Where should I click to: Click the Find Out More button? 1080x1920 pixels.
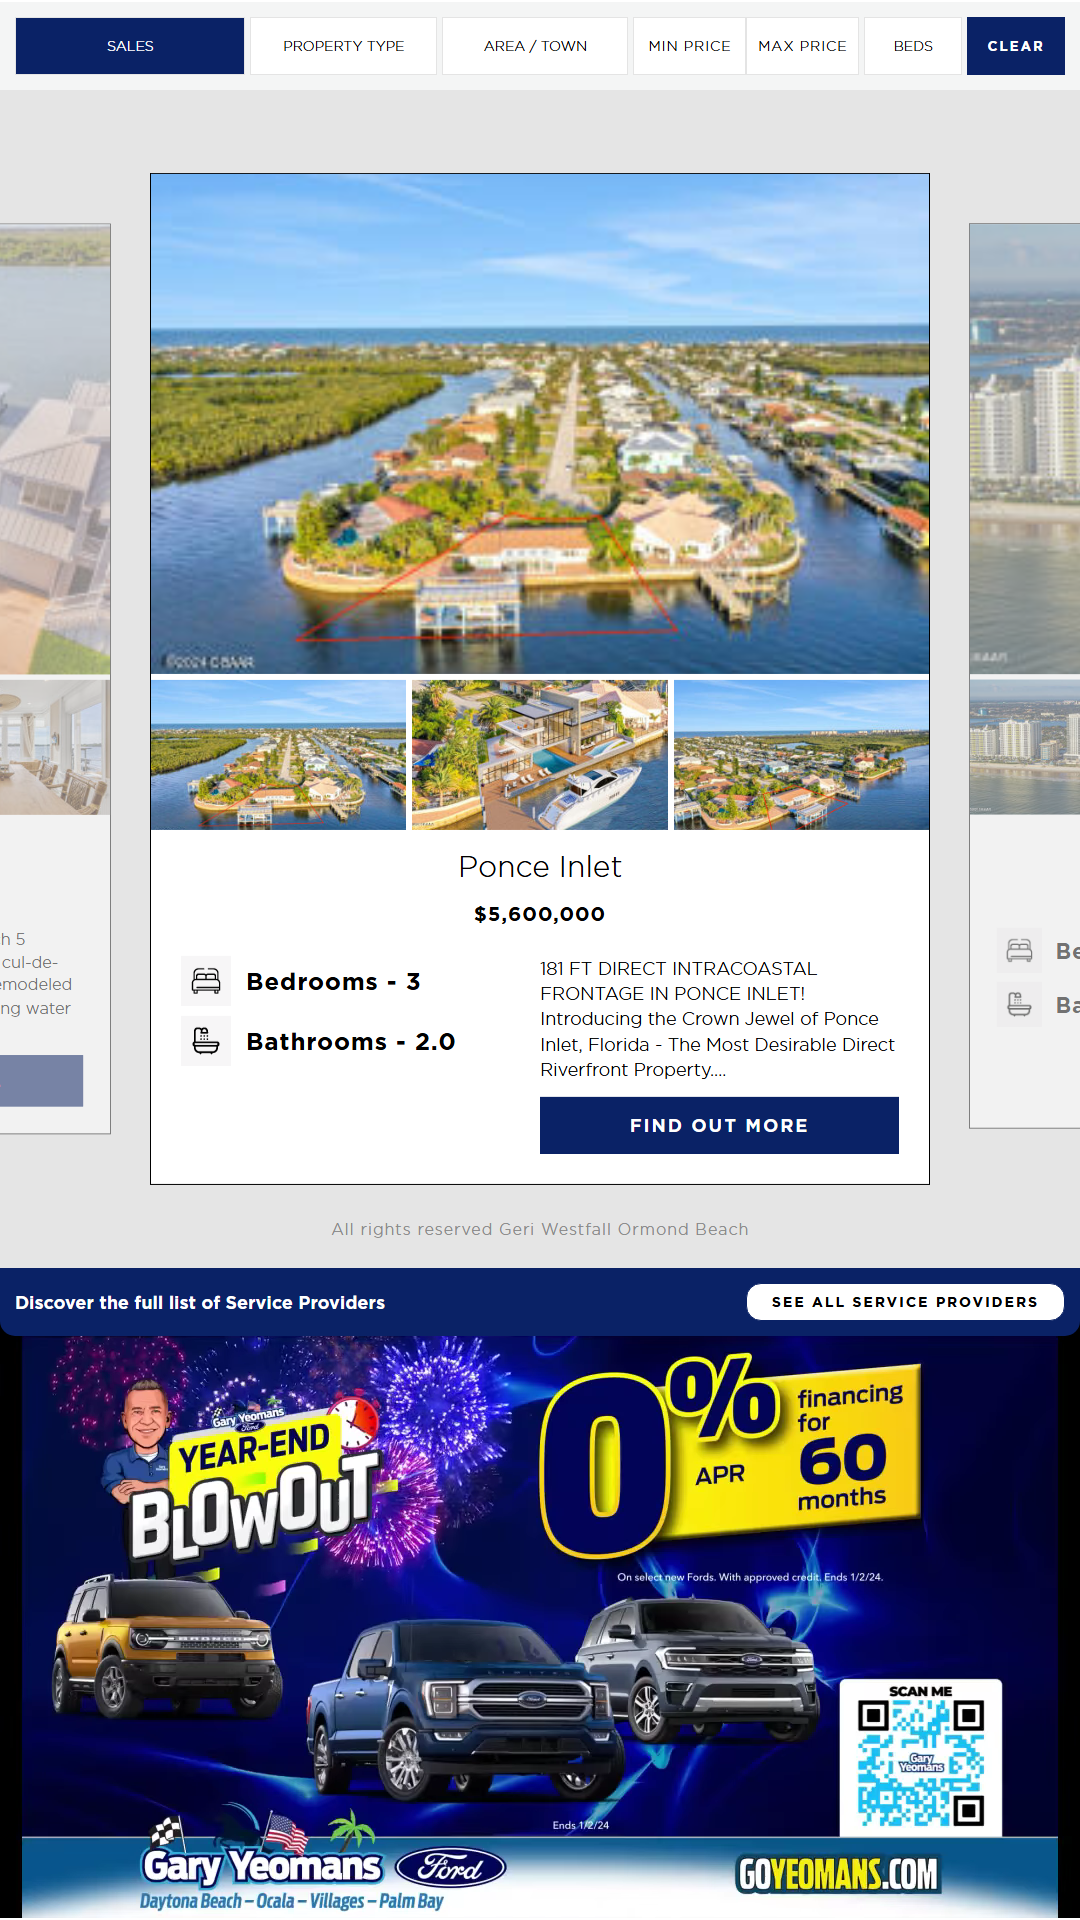click(719, 1125)
